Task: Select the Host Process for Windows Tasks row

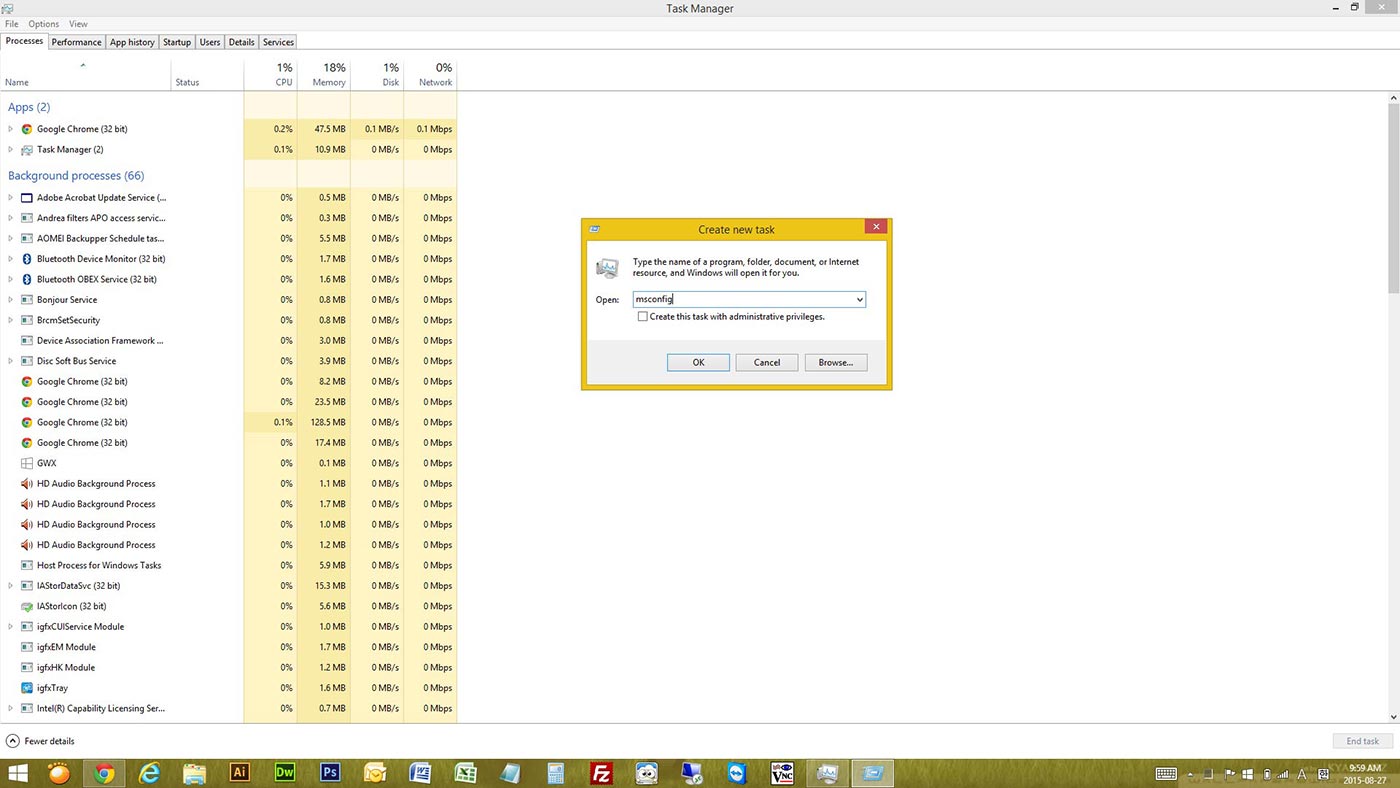Action: (x=228, y=565)
